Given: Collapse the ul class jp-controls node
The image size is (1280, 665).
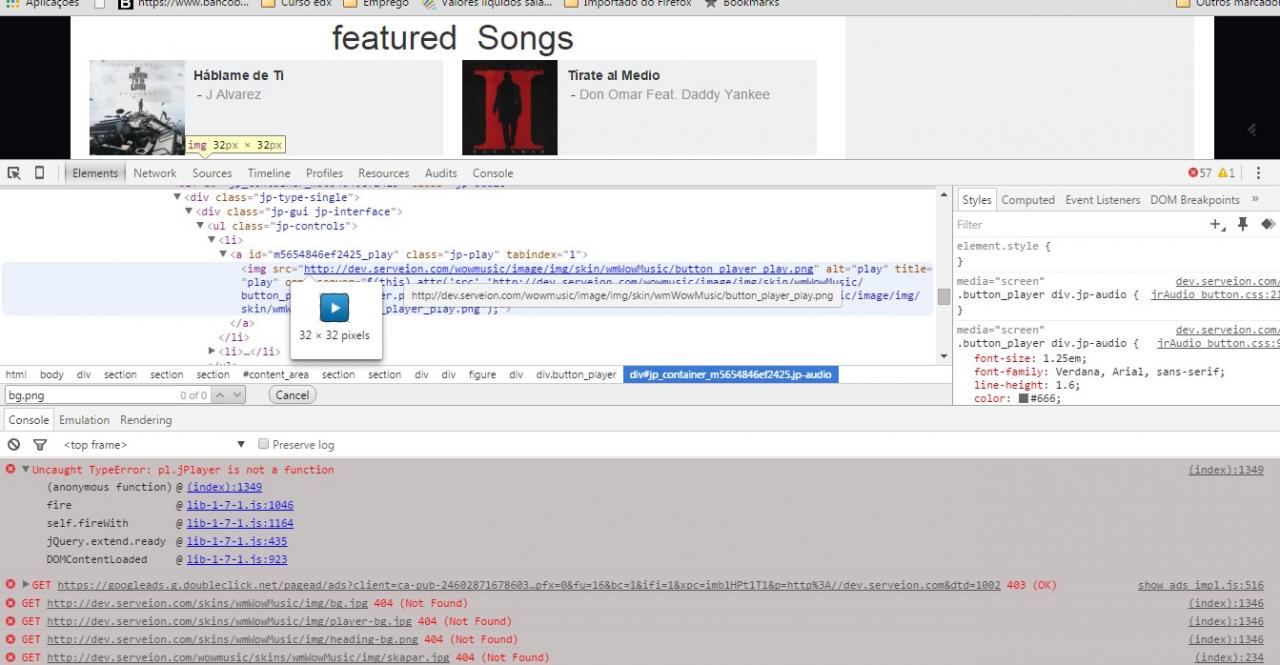Looking at the screenshot, I should click(200, 226).
